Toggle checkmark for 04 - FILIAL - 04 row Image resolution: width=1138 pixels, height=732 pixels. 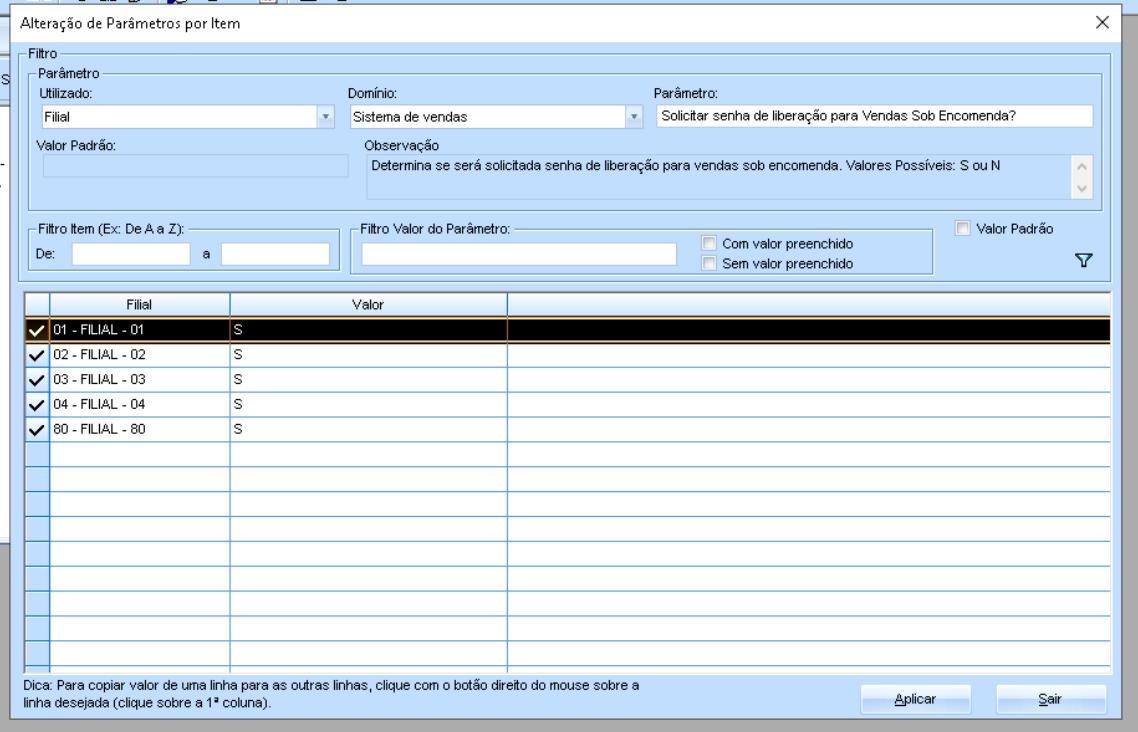point(37,405)
